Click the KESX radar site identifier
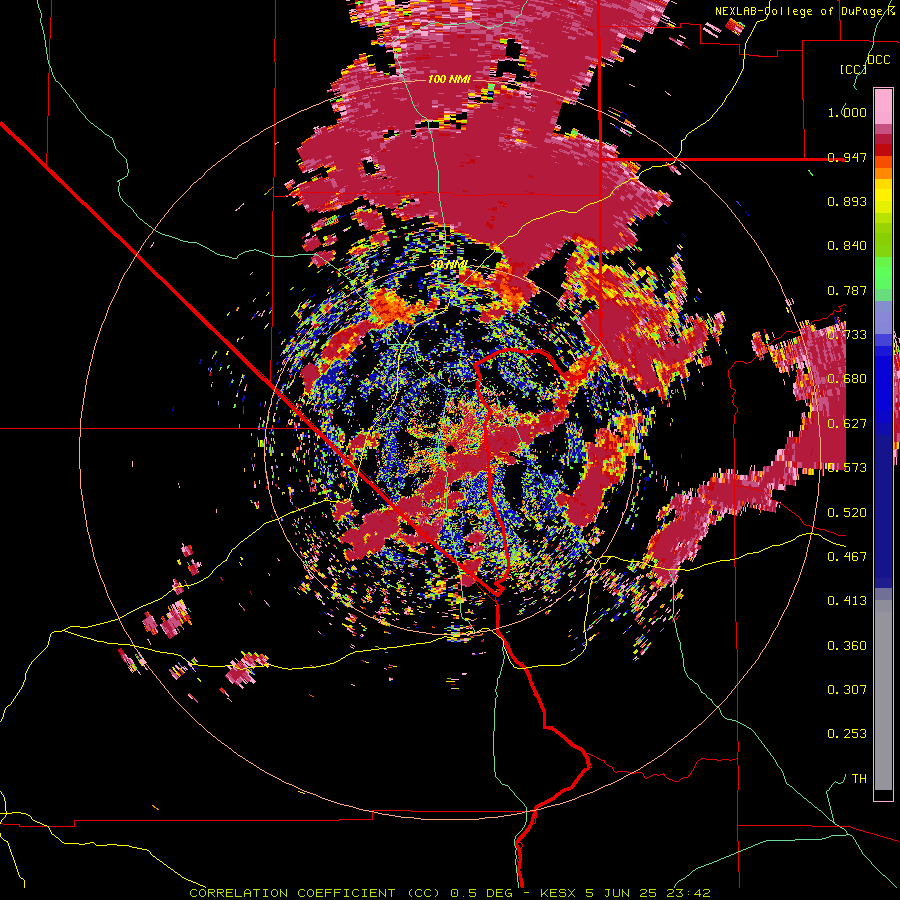 [559, 893]
